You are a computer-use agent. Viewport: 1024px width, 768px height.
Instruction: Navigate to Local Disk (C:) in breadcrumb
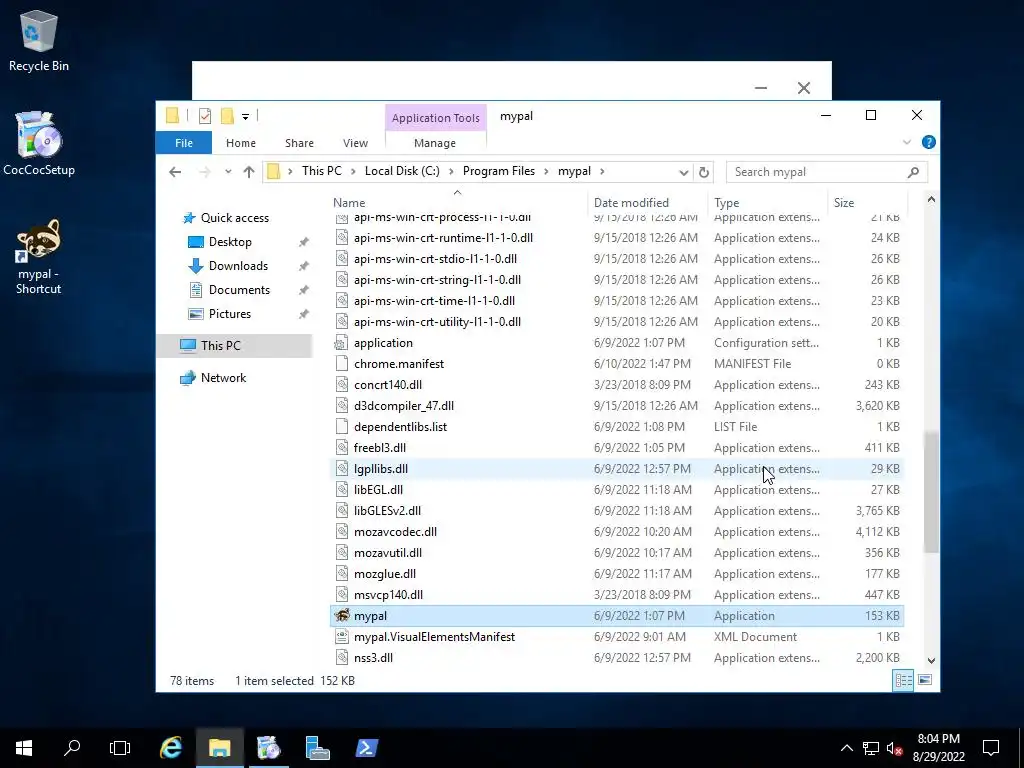coord(402,171)
